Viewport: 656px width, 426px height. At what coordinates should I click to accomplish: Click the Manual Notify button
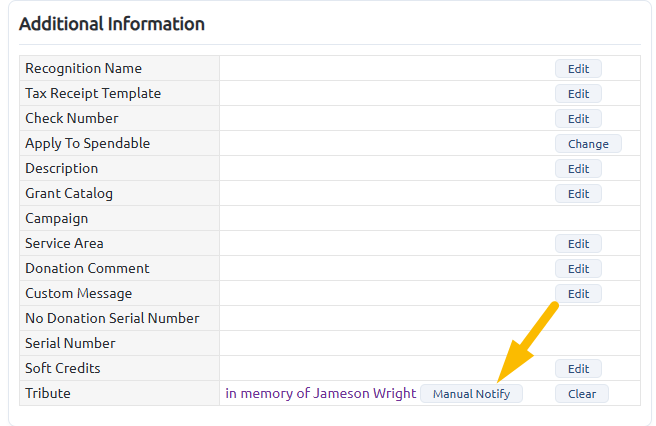tap(471, 394)
